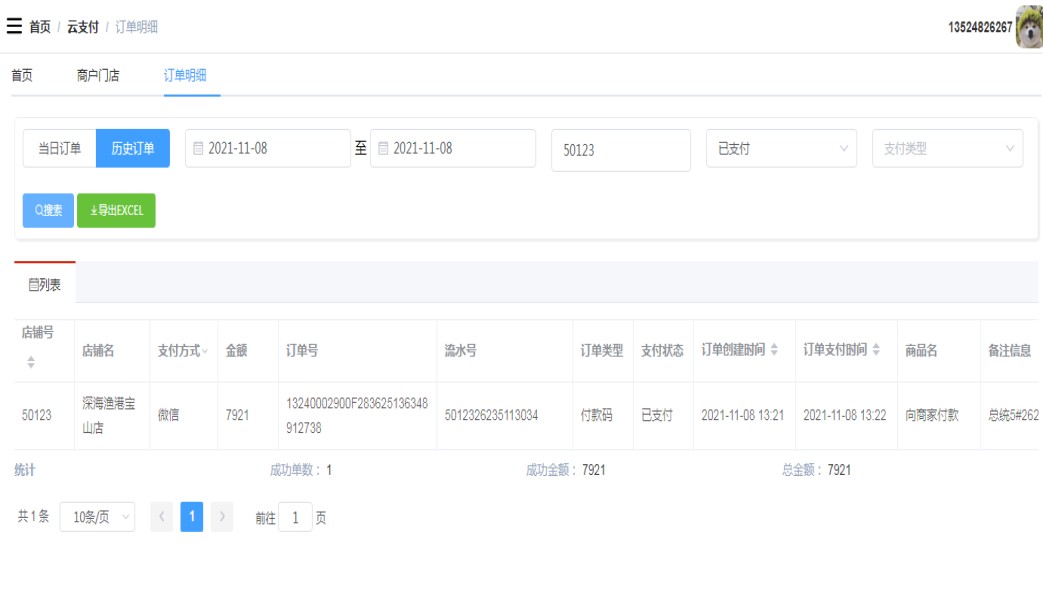Open the user avatar profile picture
The image size is (1043, 605).
1029,27
